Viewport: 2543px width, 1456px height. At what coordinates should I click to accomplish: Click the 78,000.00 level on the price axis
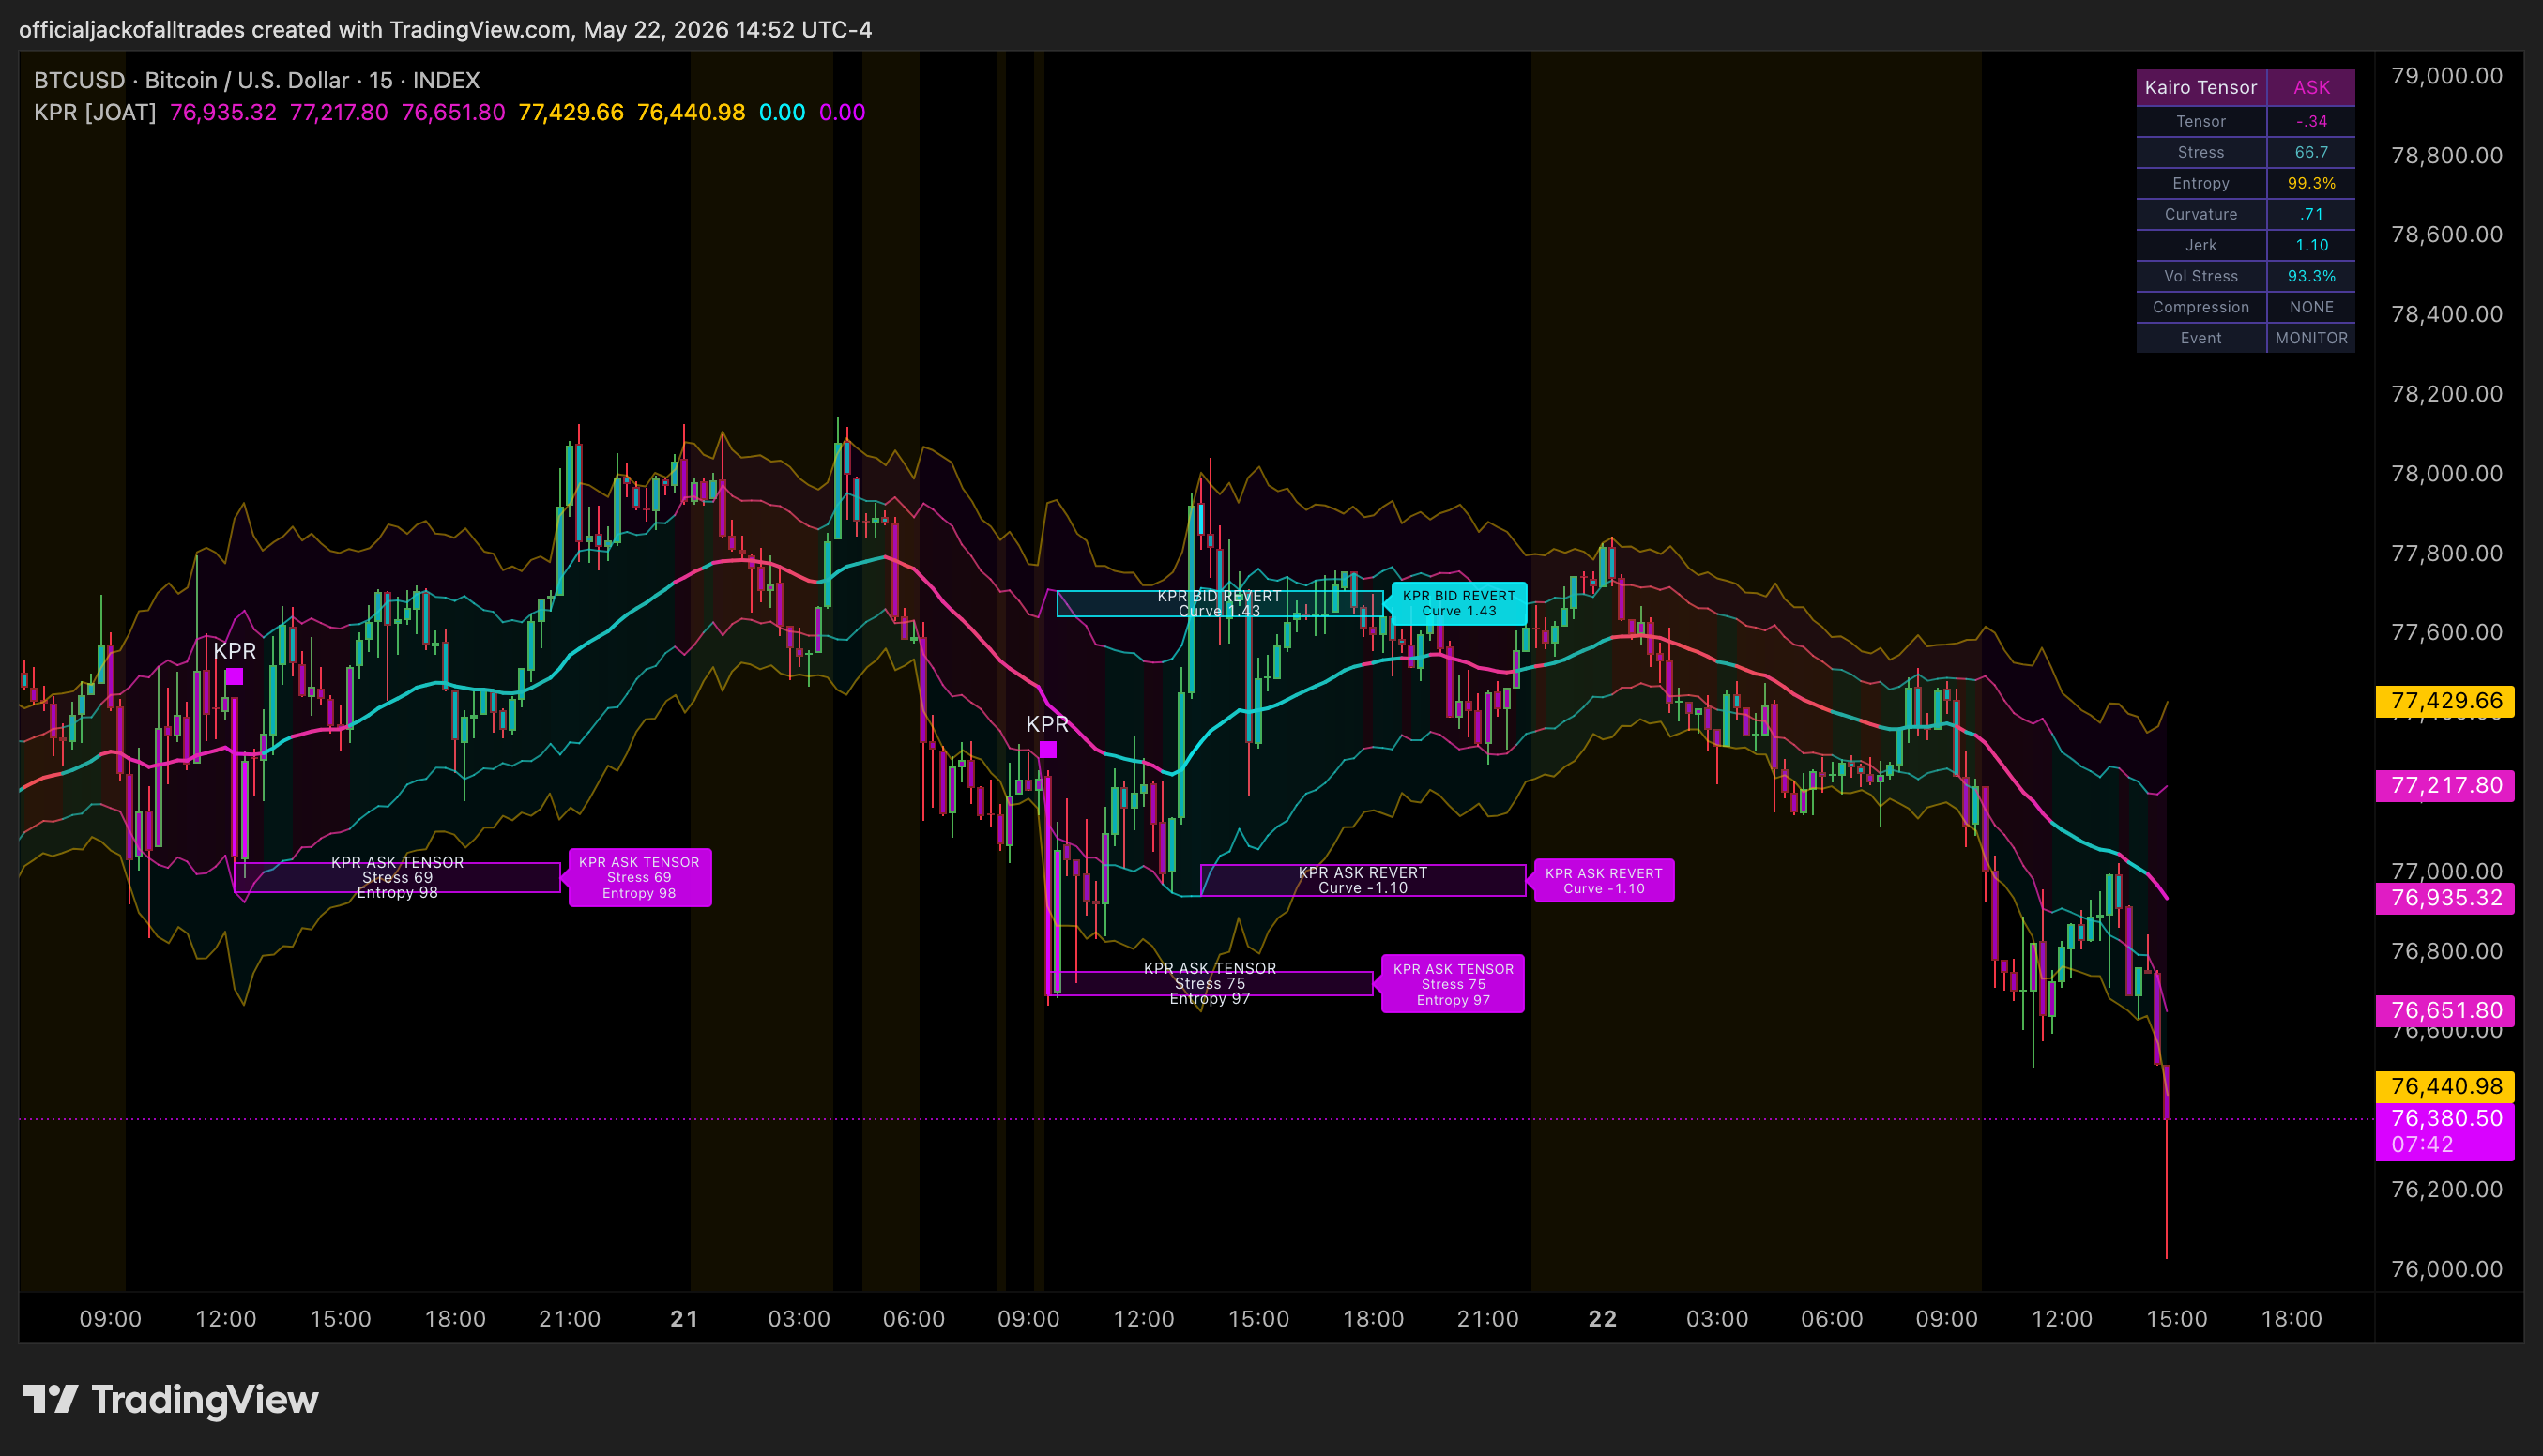click(x=2447, y=473)
